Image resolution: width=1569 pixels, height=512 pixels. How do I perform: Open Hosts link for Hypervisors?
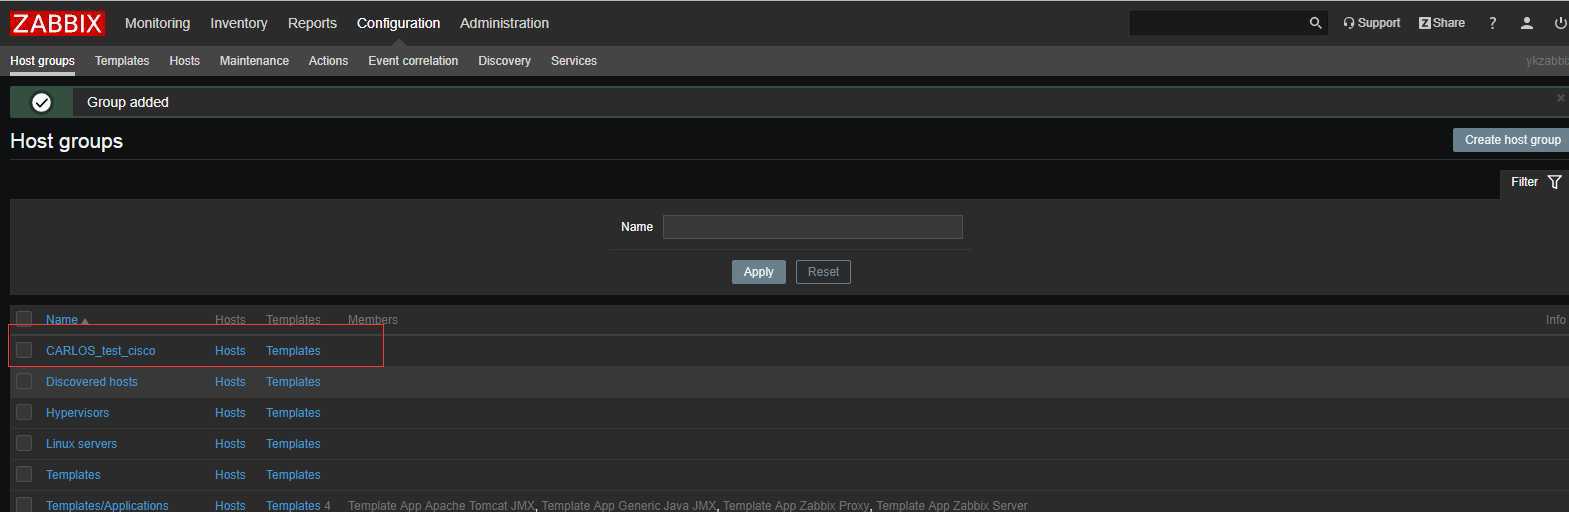[230, 413]
